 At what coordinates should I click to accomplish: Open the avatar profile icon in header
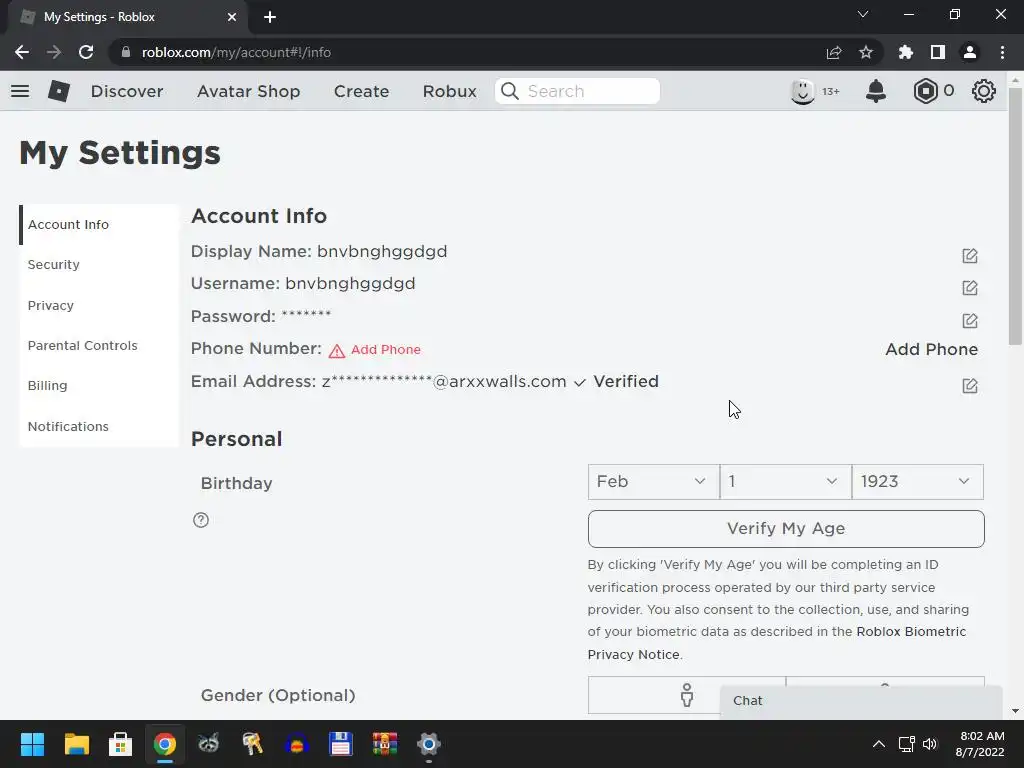coord(803,91)
